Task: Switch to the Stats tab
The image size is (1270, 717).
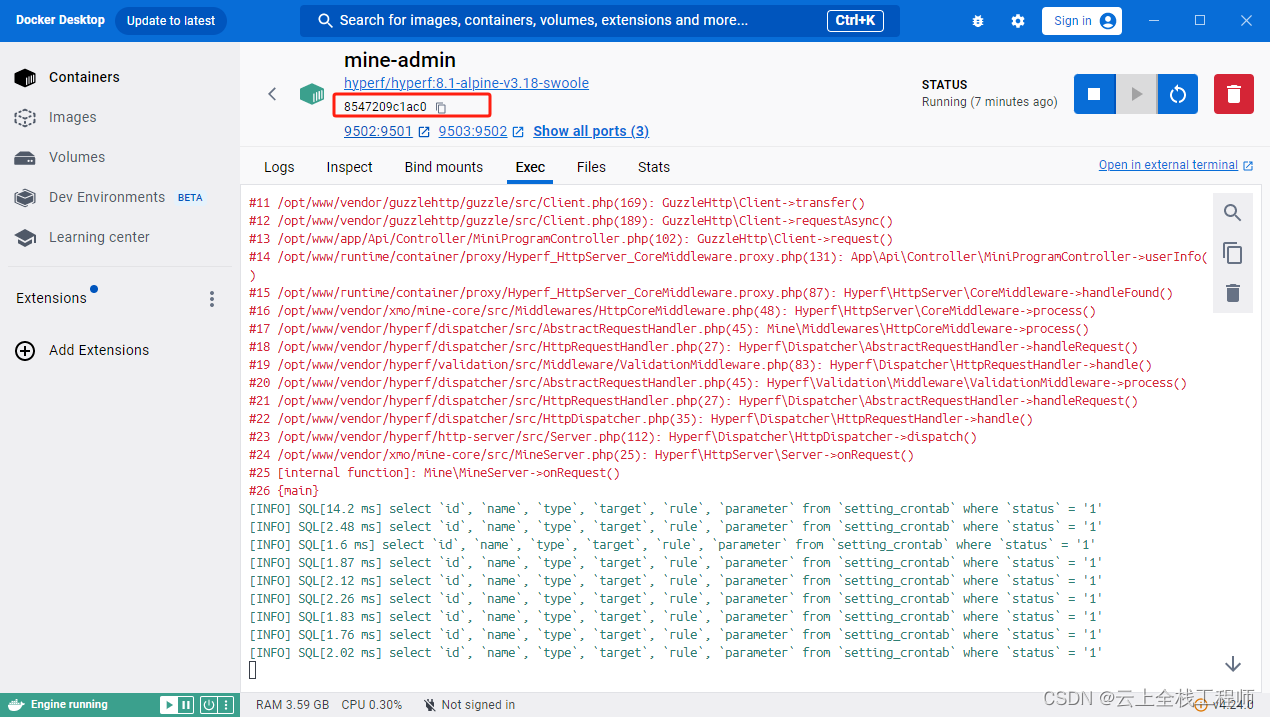Action: (x=654, y=167)
